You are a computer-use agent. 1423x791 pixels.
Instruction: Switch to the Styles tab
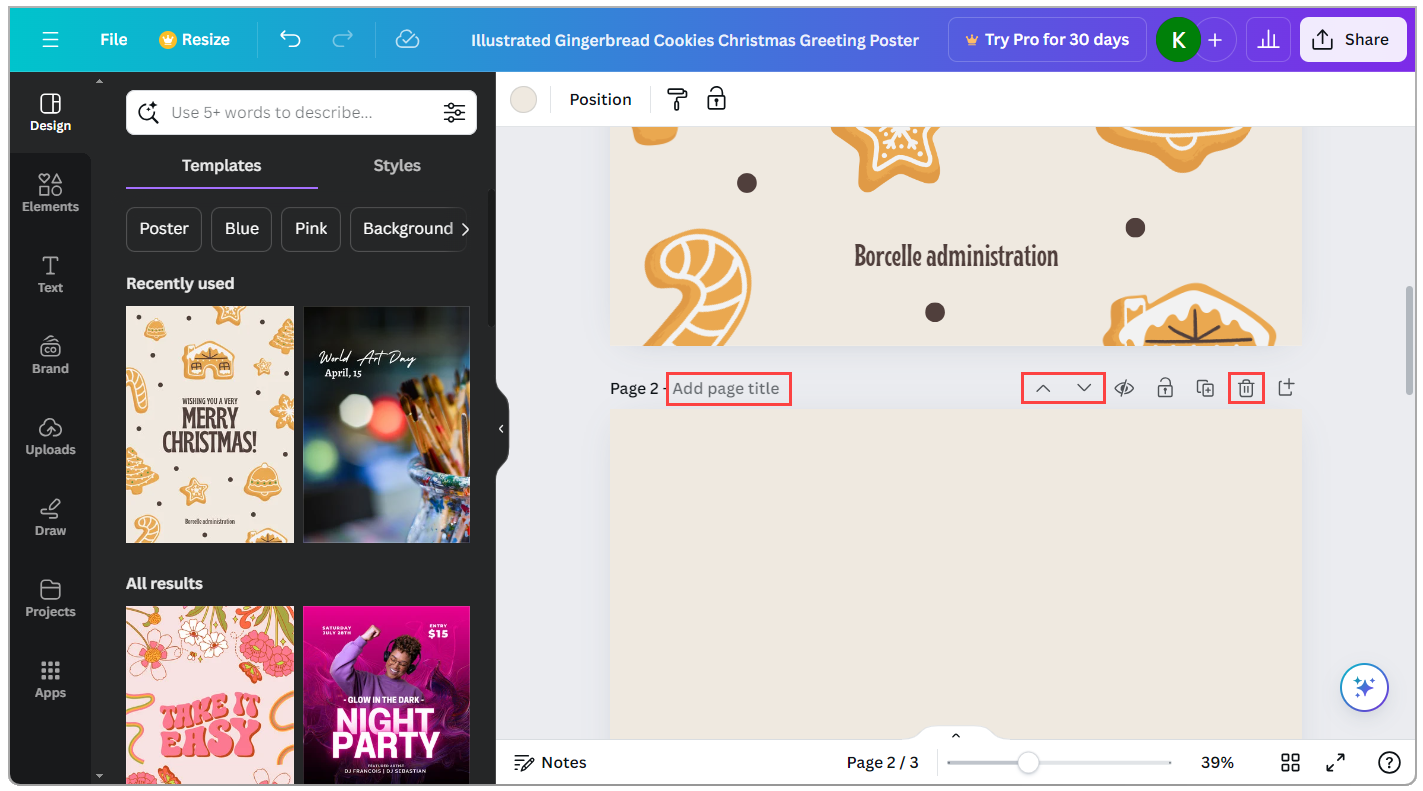click(x=396, y=166)
